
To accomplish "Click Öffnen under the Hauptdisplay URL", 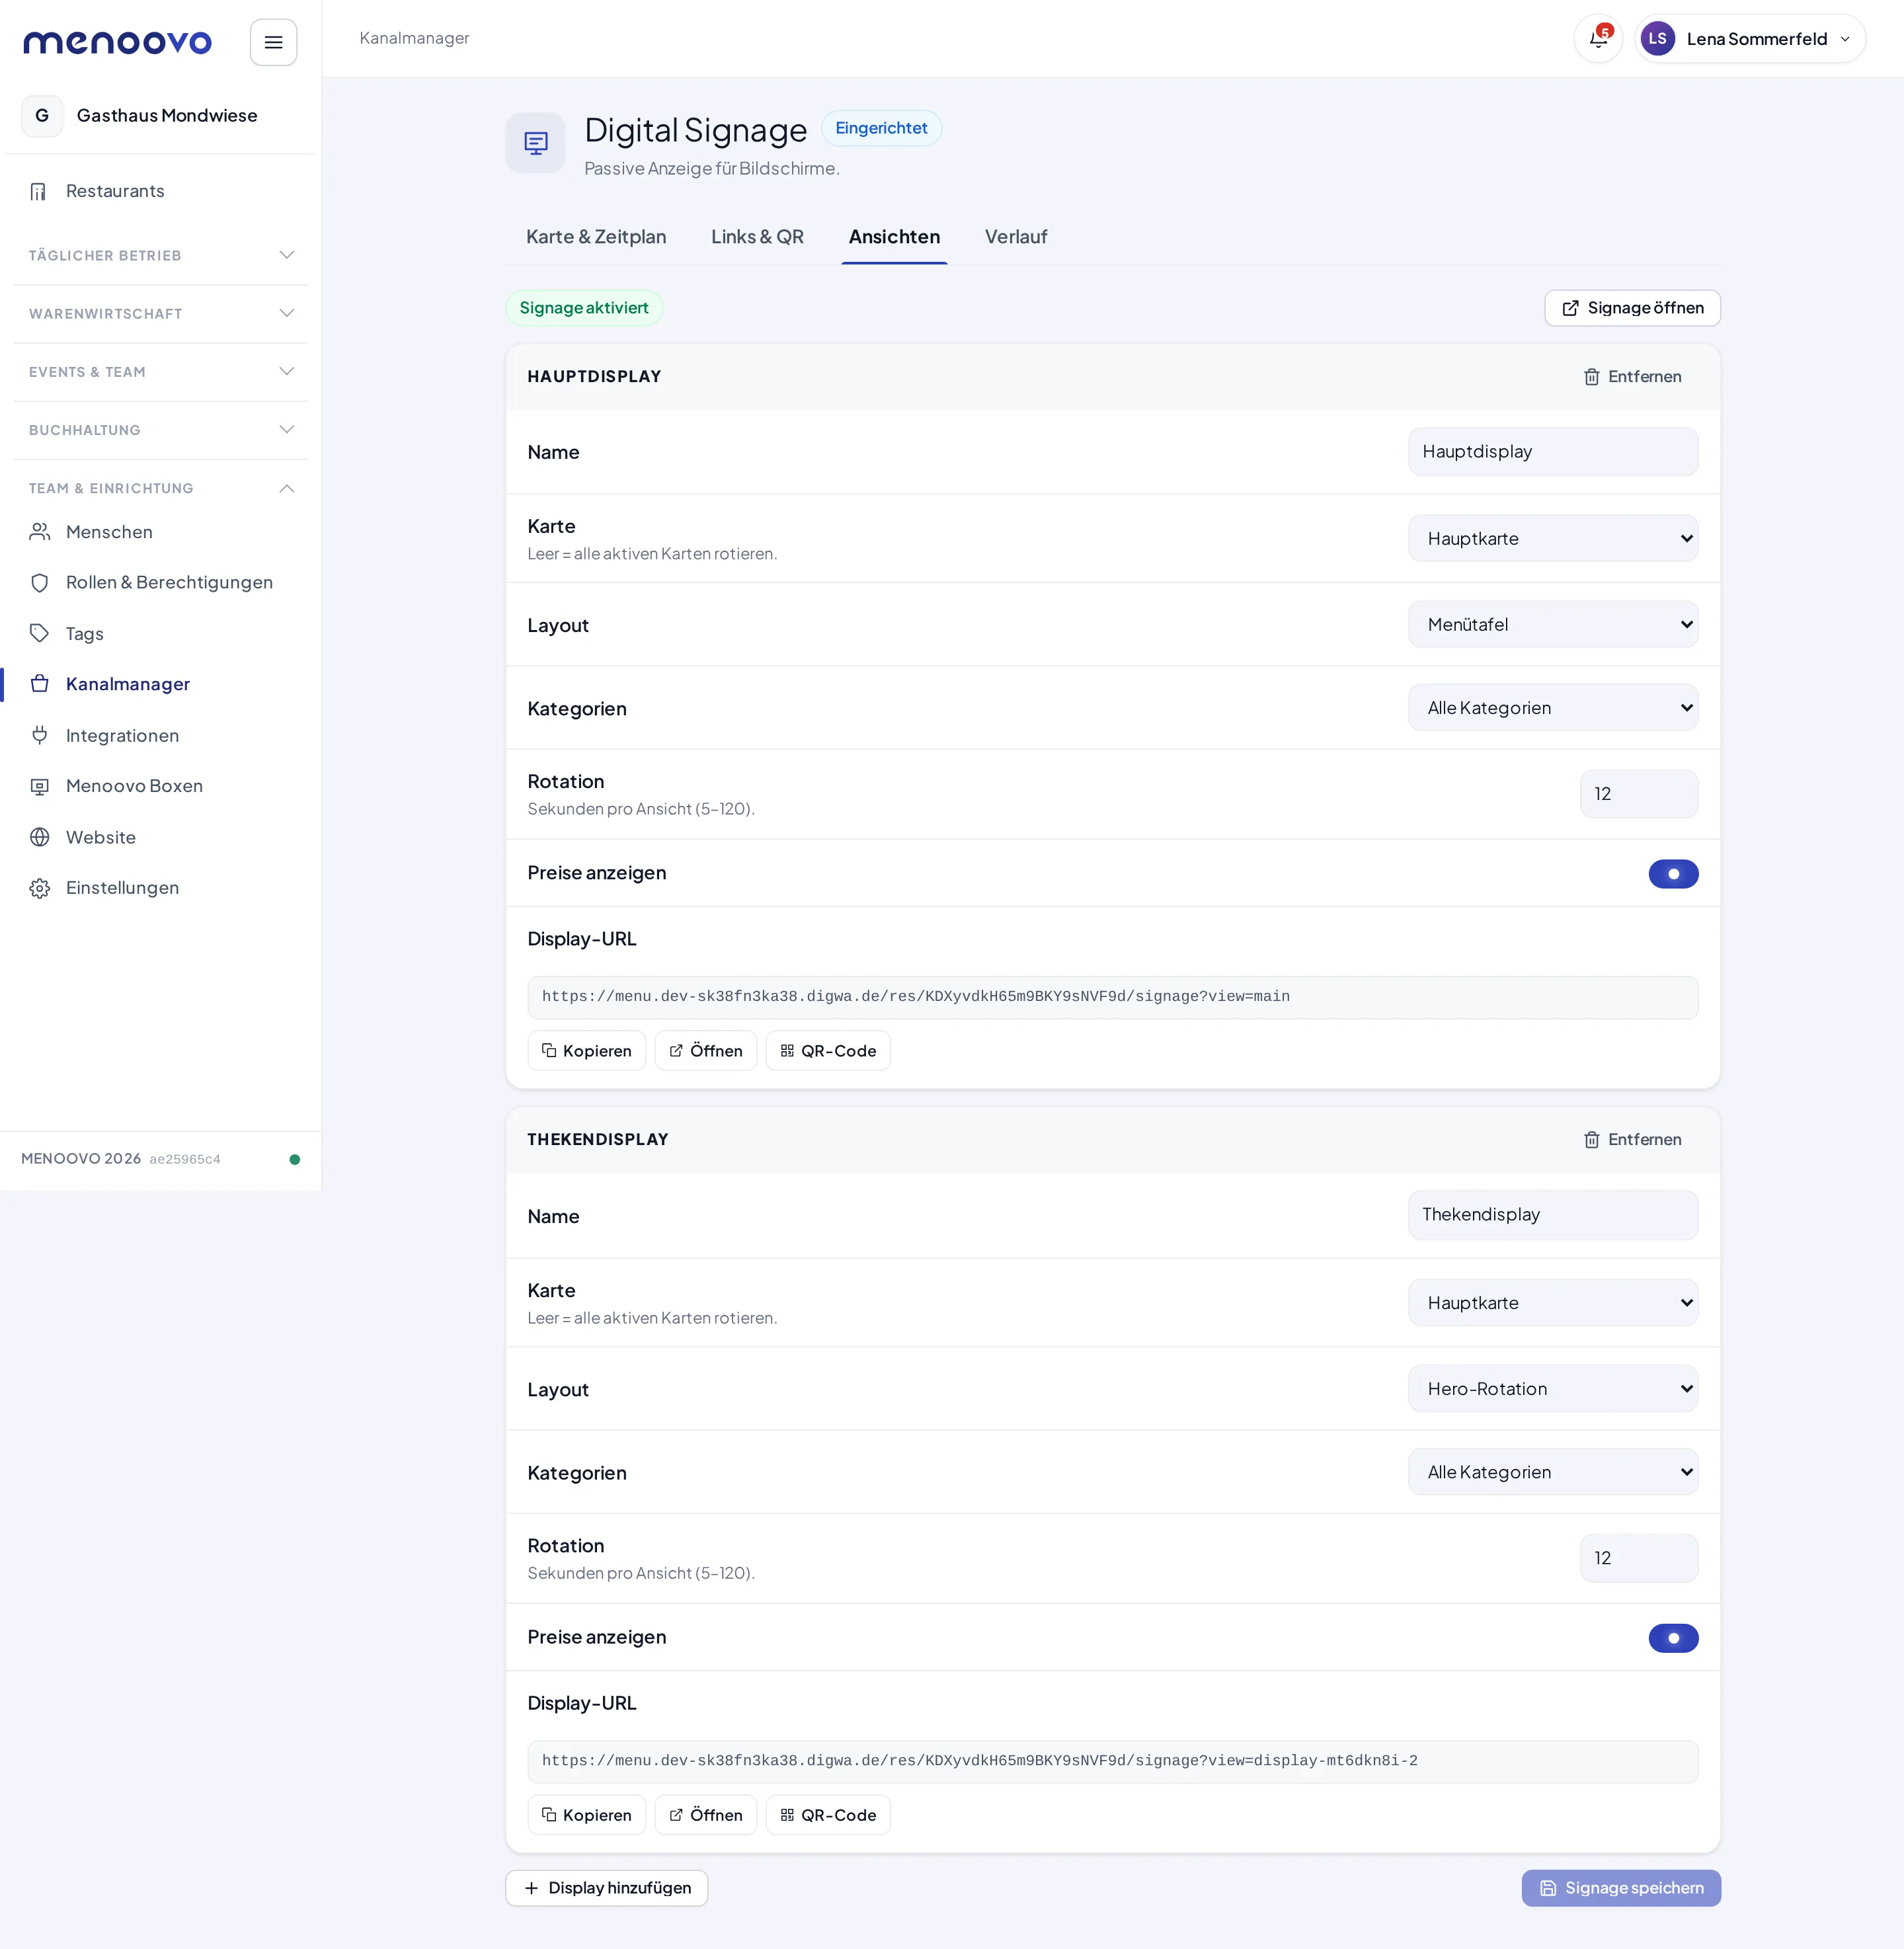I will (x=706, y=1051).
